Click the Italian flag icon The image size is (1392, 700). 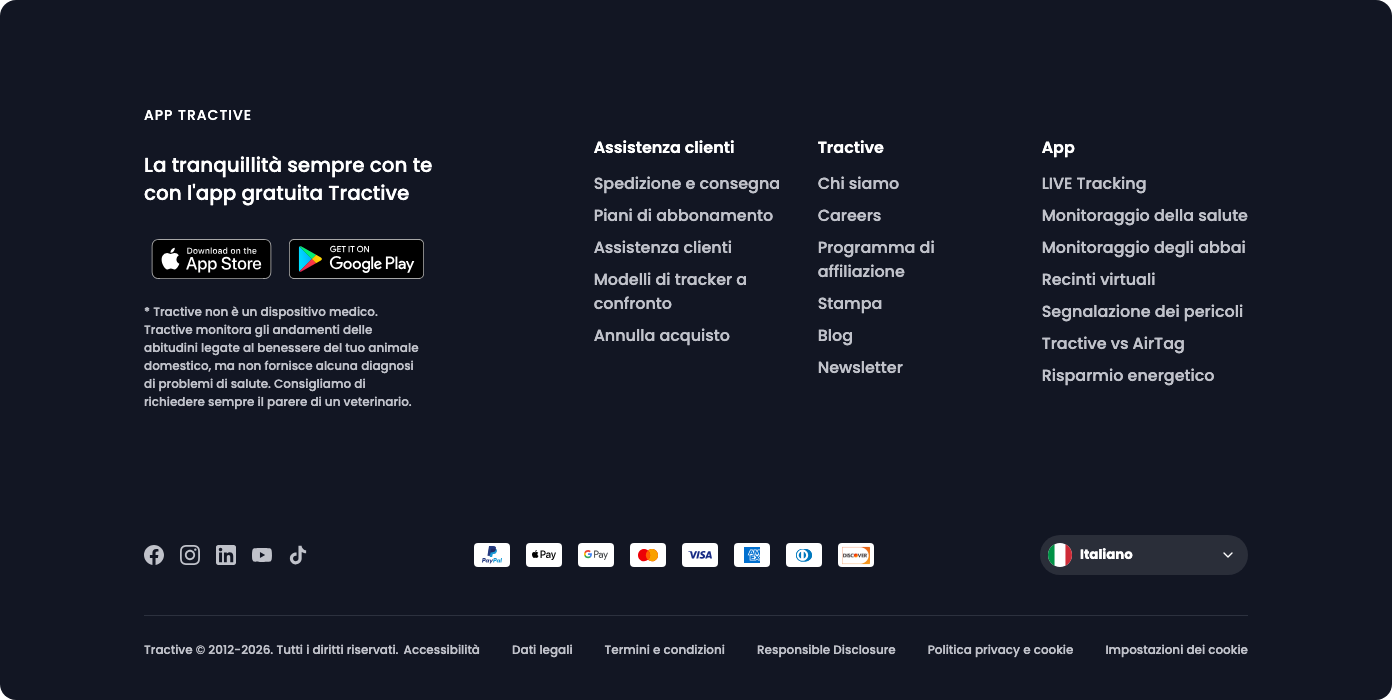point(1060,555)
